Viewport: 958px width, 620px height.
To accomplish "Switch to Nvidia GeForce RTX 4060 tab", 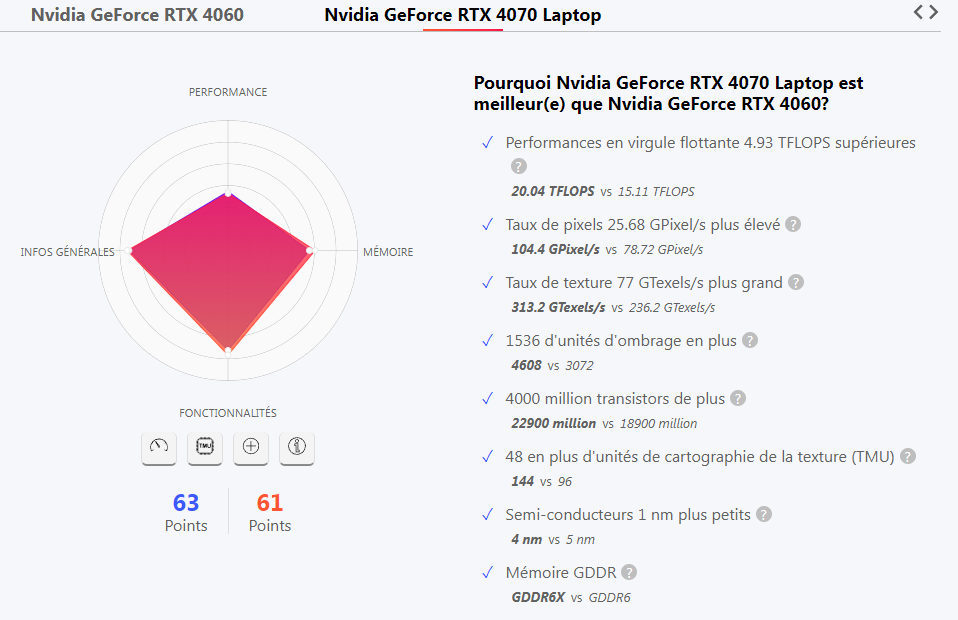I will pyautogui.click(x=137, y=15).
